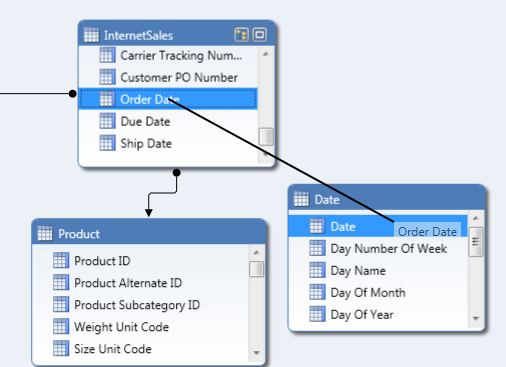
Task: Select the Weight Unit Code column
Action: pos(140,327)
